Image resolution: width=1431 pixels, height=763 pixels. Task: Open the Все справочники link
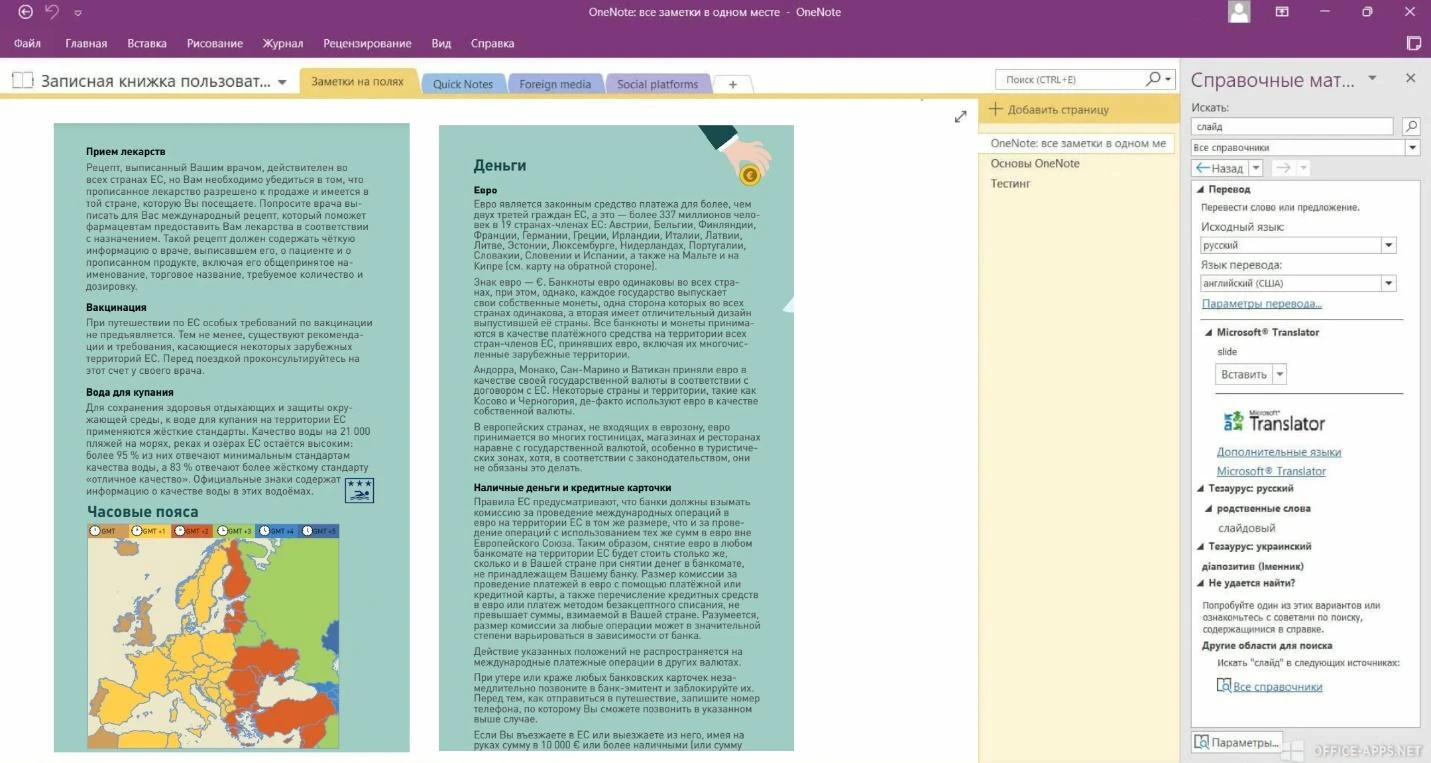click(1278, 687)
